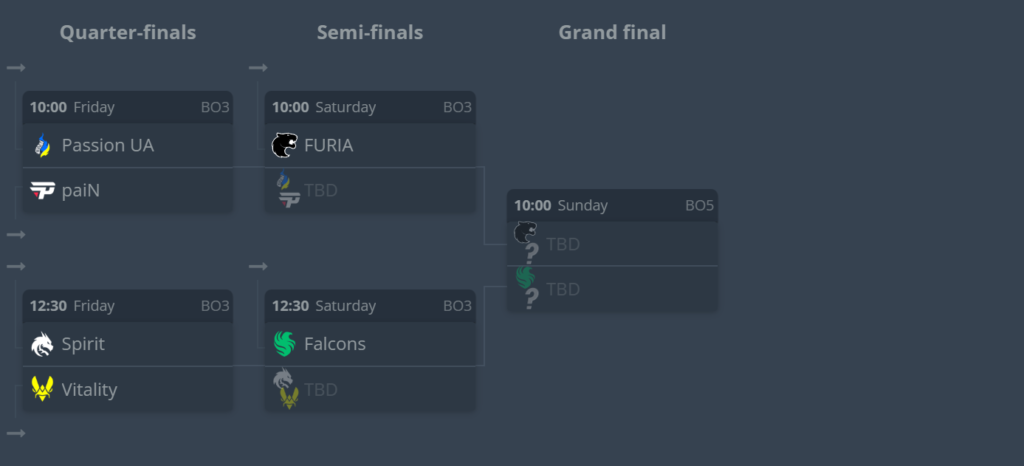Click faded Falcons logo in grand final
The height and width of the screenshot is (466, 1024).
[525, 277]
